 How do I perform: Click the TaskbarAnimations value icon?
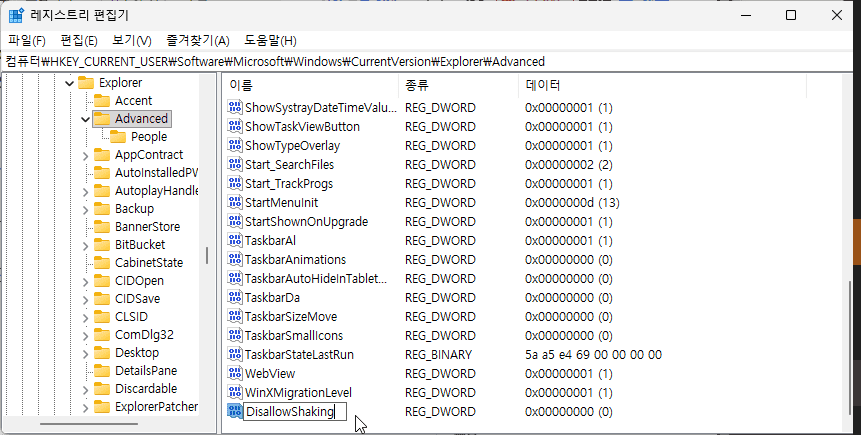(x=235, y=259)
